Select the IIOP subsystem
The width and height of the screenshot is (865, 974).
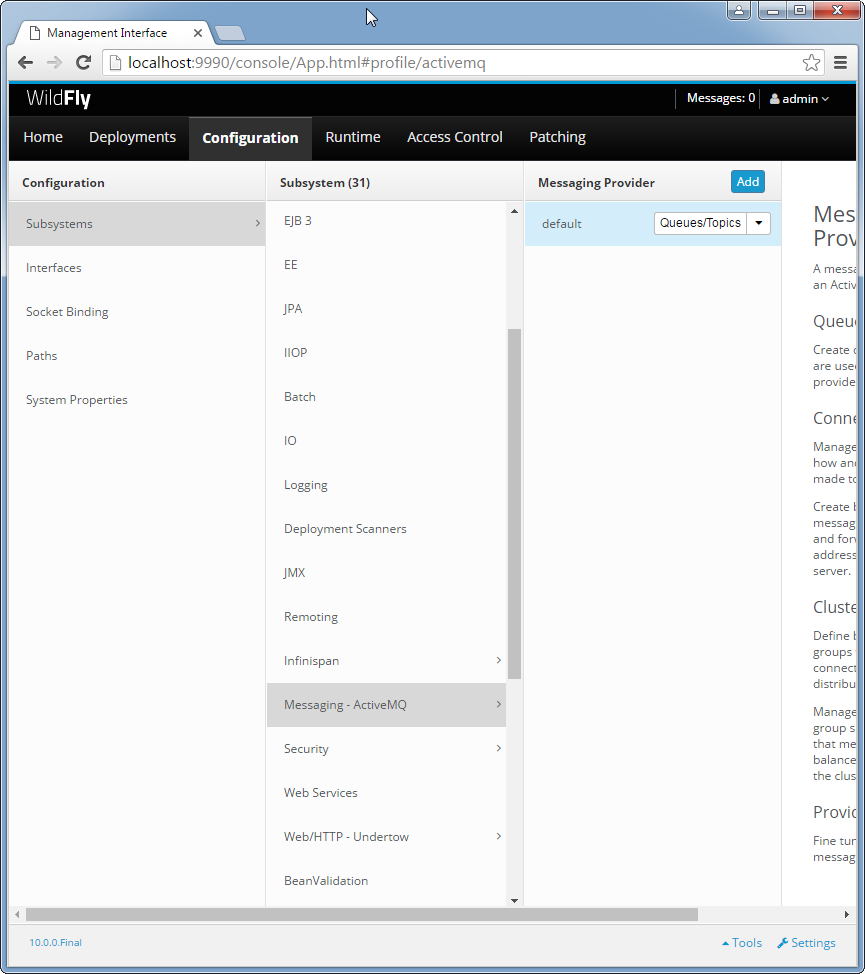(386, 353)
